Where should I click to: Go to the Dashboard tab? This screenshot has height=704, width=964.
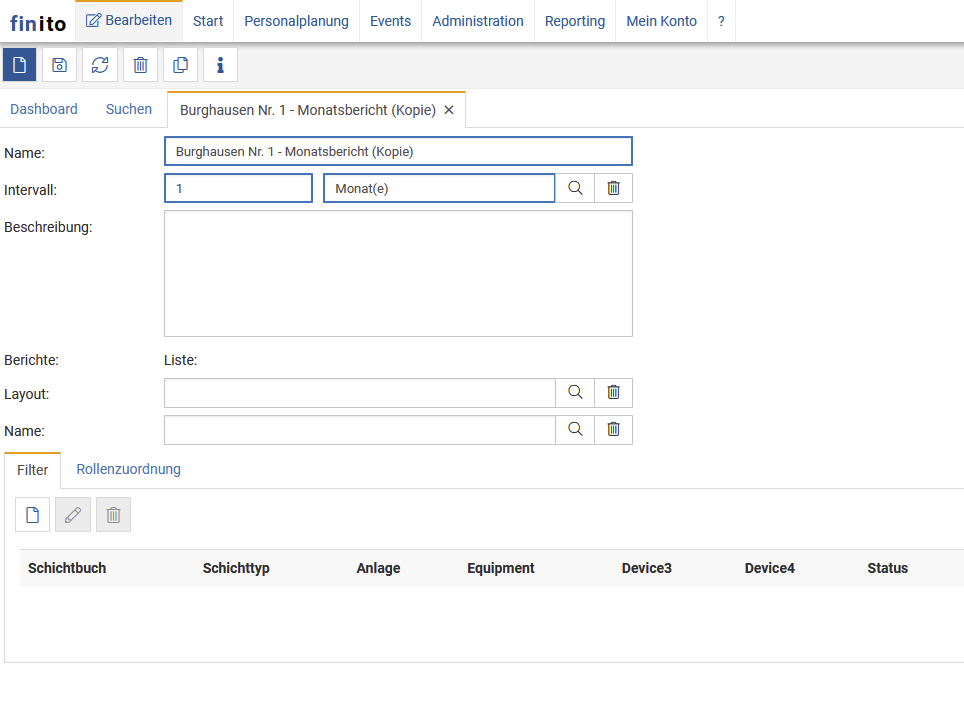tap(44, 109)
